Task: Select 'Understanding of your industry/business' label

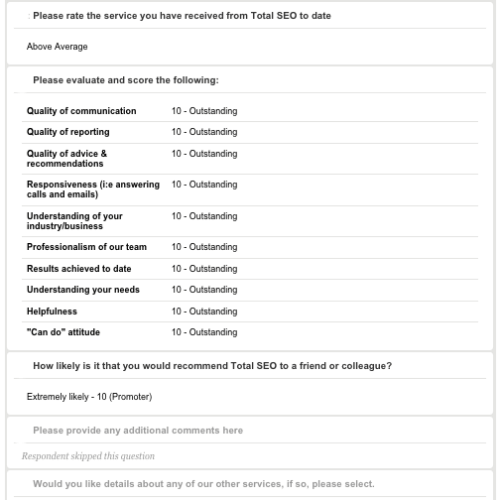Action: point(74,221)
